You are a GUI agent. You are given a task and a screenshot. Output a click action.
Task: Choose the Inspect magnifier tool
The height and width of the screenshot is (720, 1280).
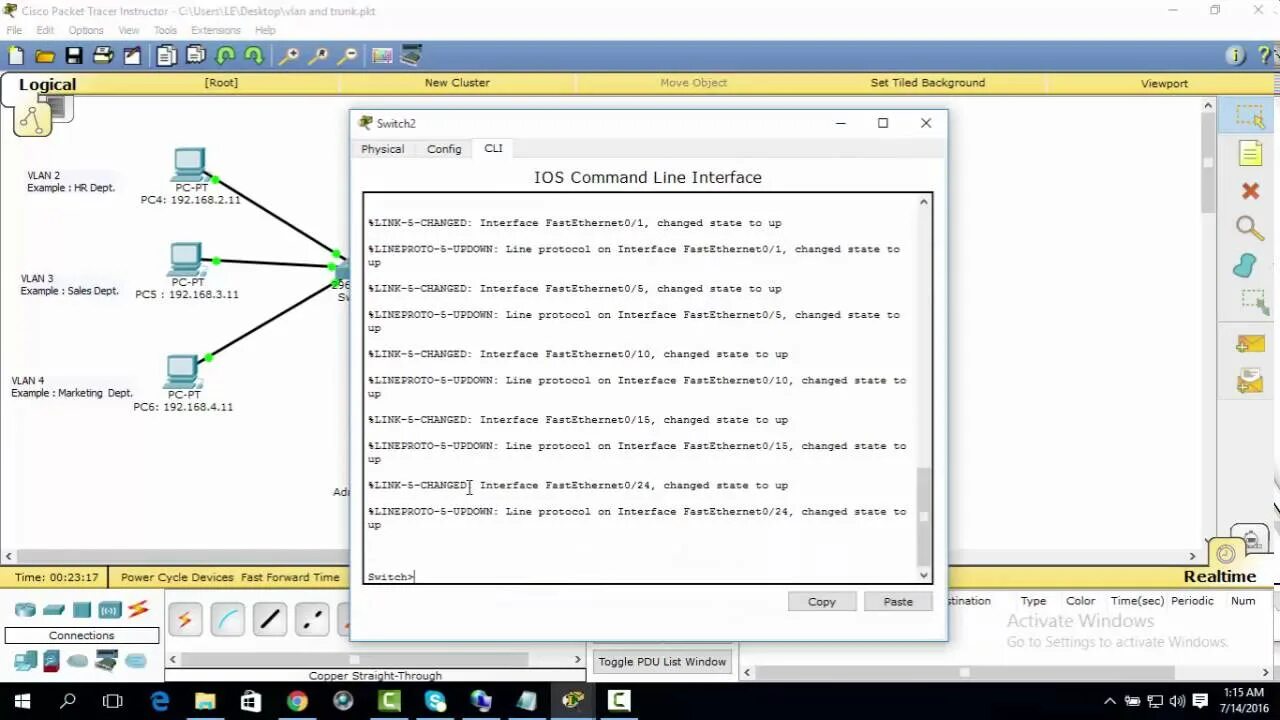click(1250, 228)
